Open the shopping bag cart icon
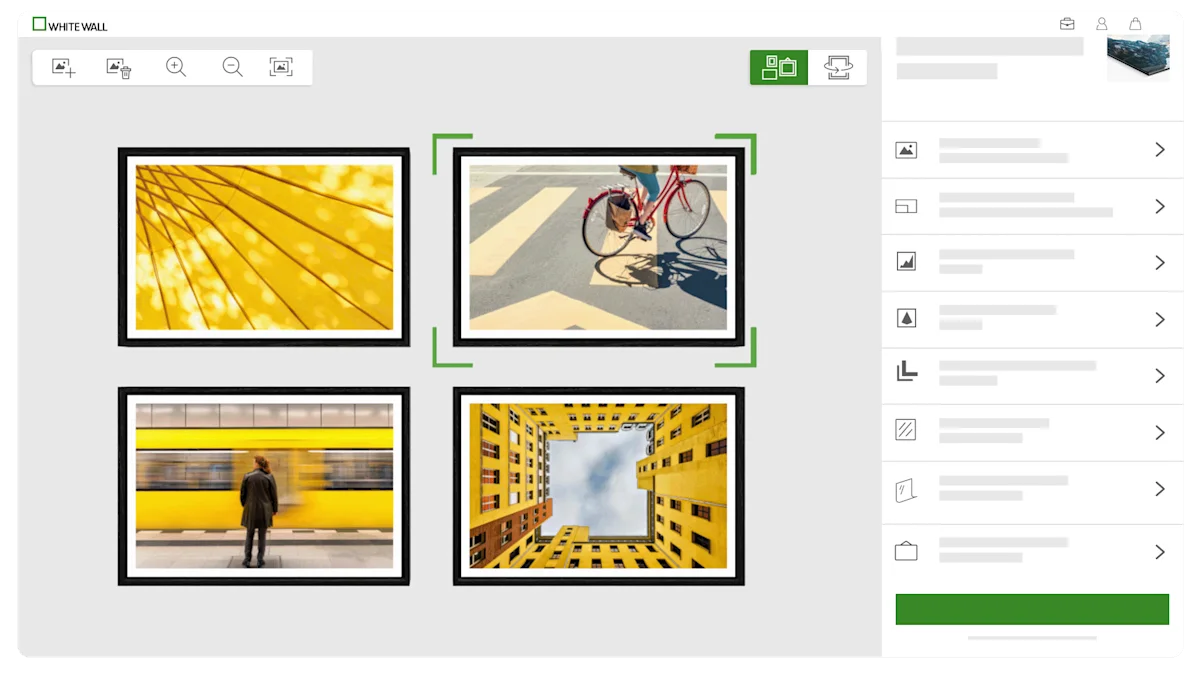The height and width of the screenshot is (675, 1200). [x=1135, y=24]
